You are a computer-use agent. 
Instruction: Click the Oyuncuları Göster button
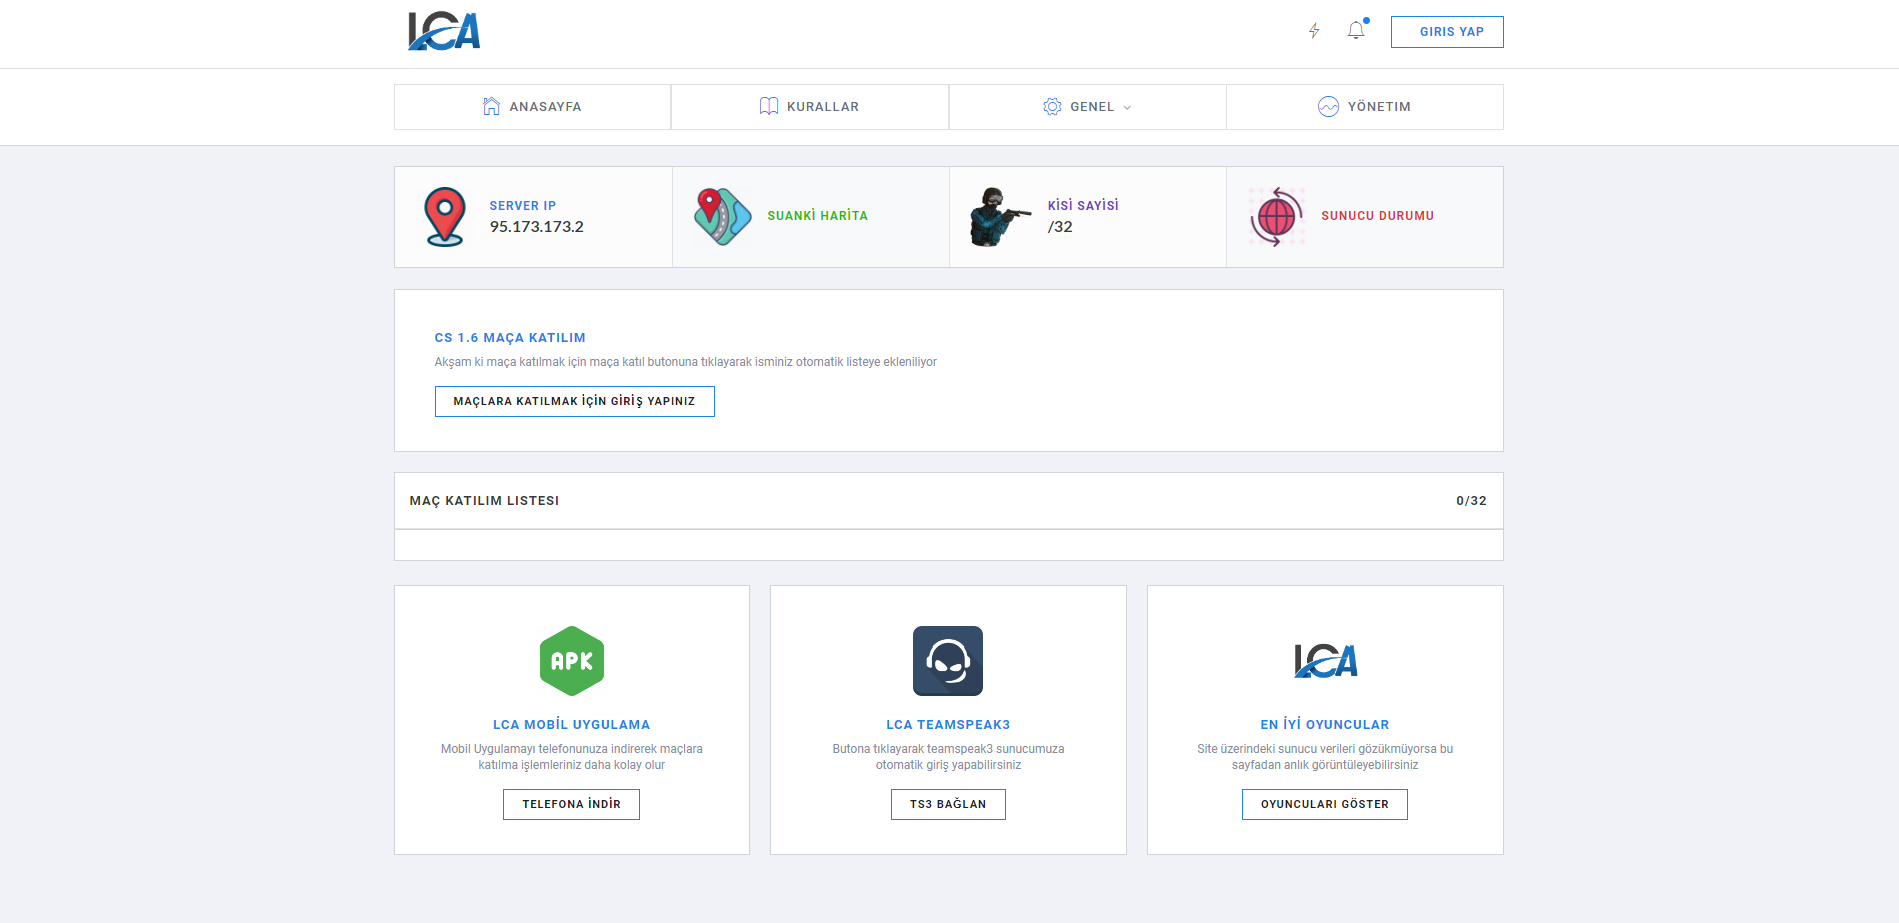[x=1324, y=804]
